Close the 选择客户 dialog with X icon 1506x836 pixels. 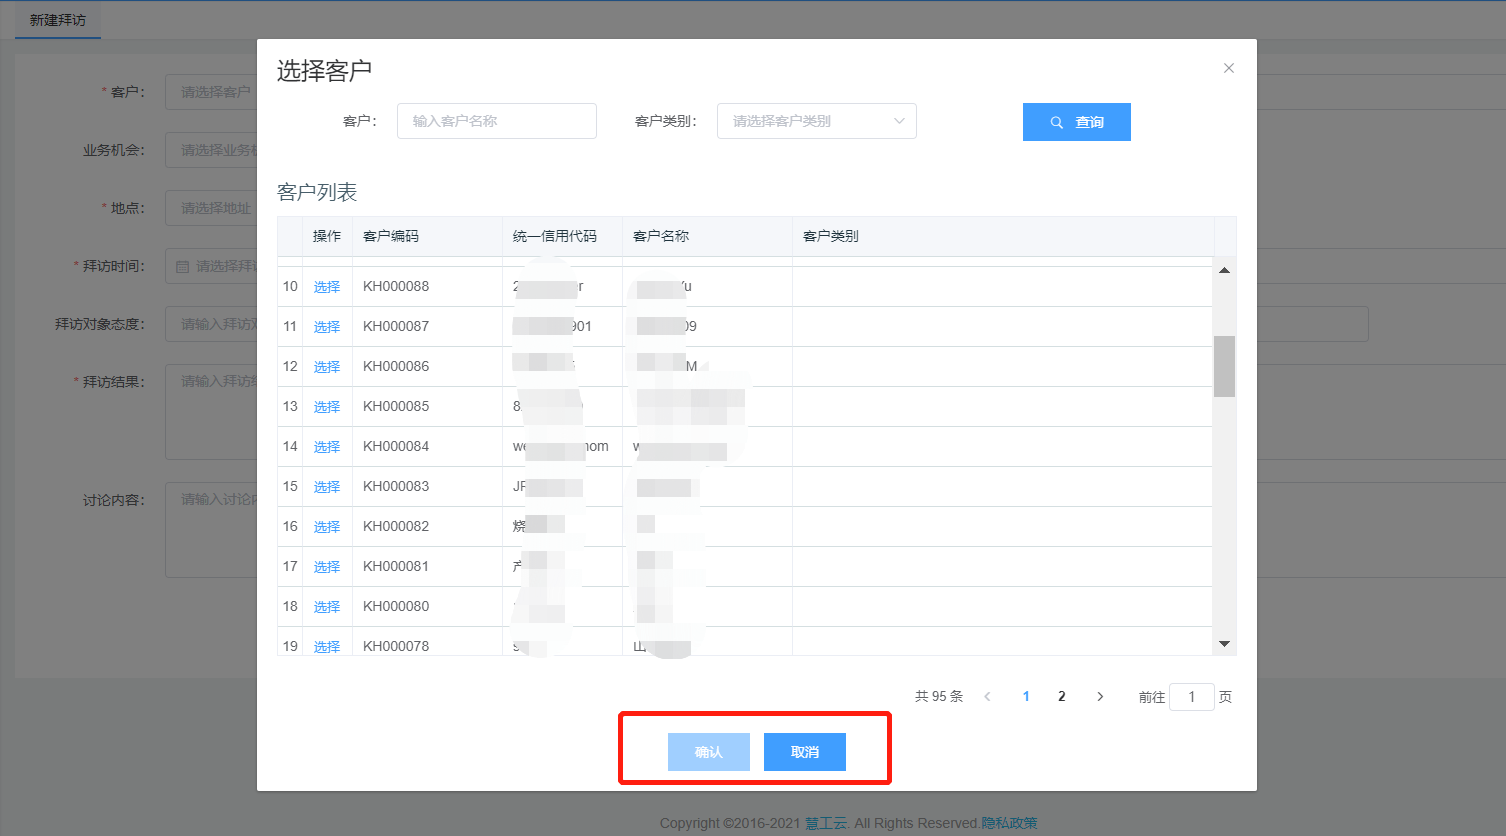click(x=1228, y=68)
